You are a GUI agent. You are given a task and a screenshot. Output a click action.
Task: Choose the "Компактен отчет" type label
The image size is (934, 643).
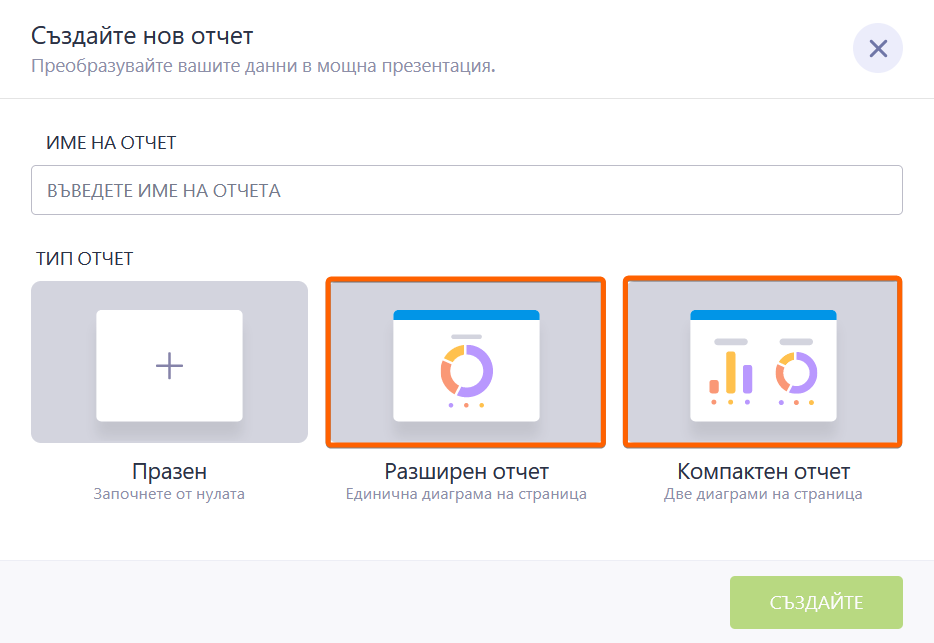pos(763,471)
